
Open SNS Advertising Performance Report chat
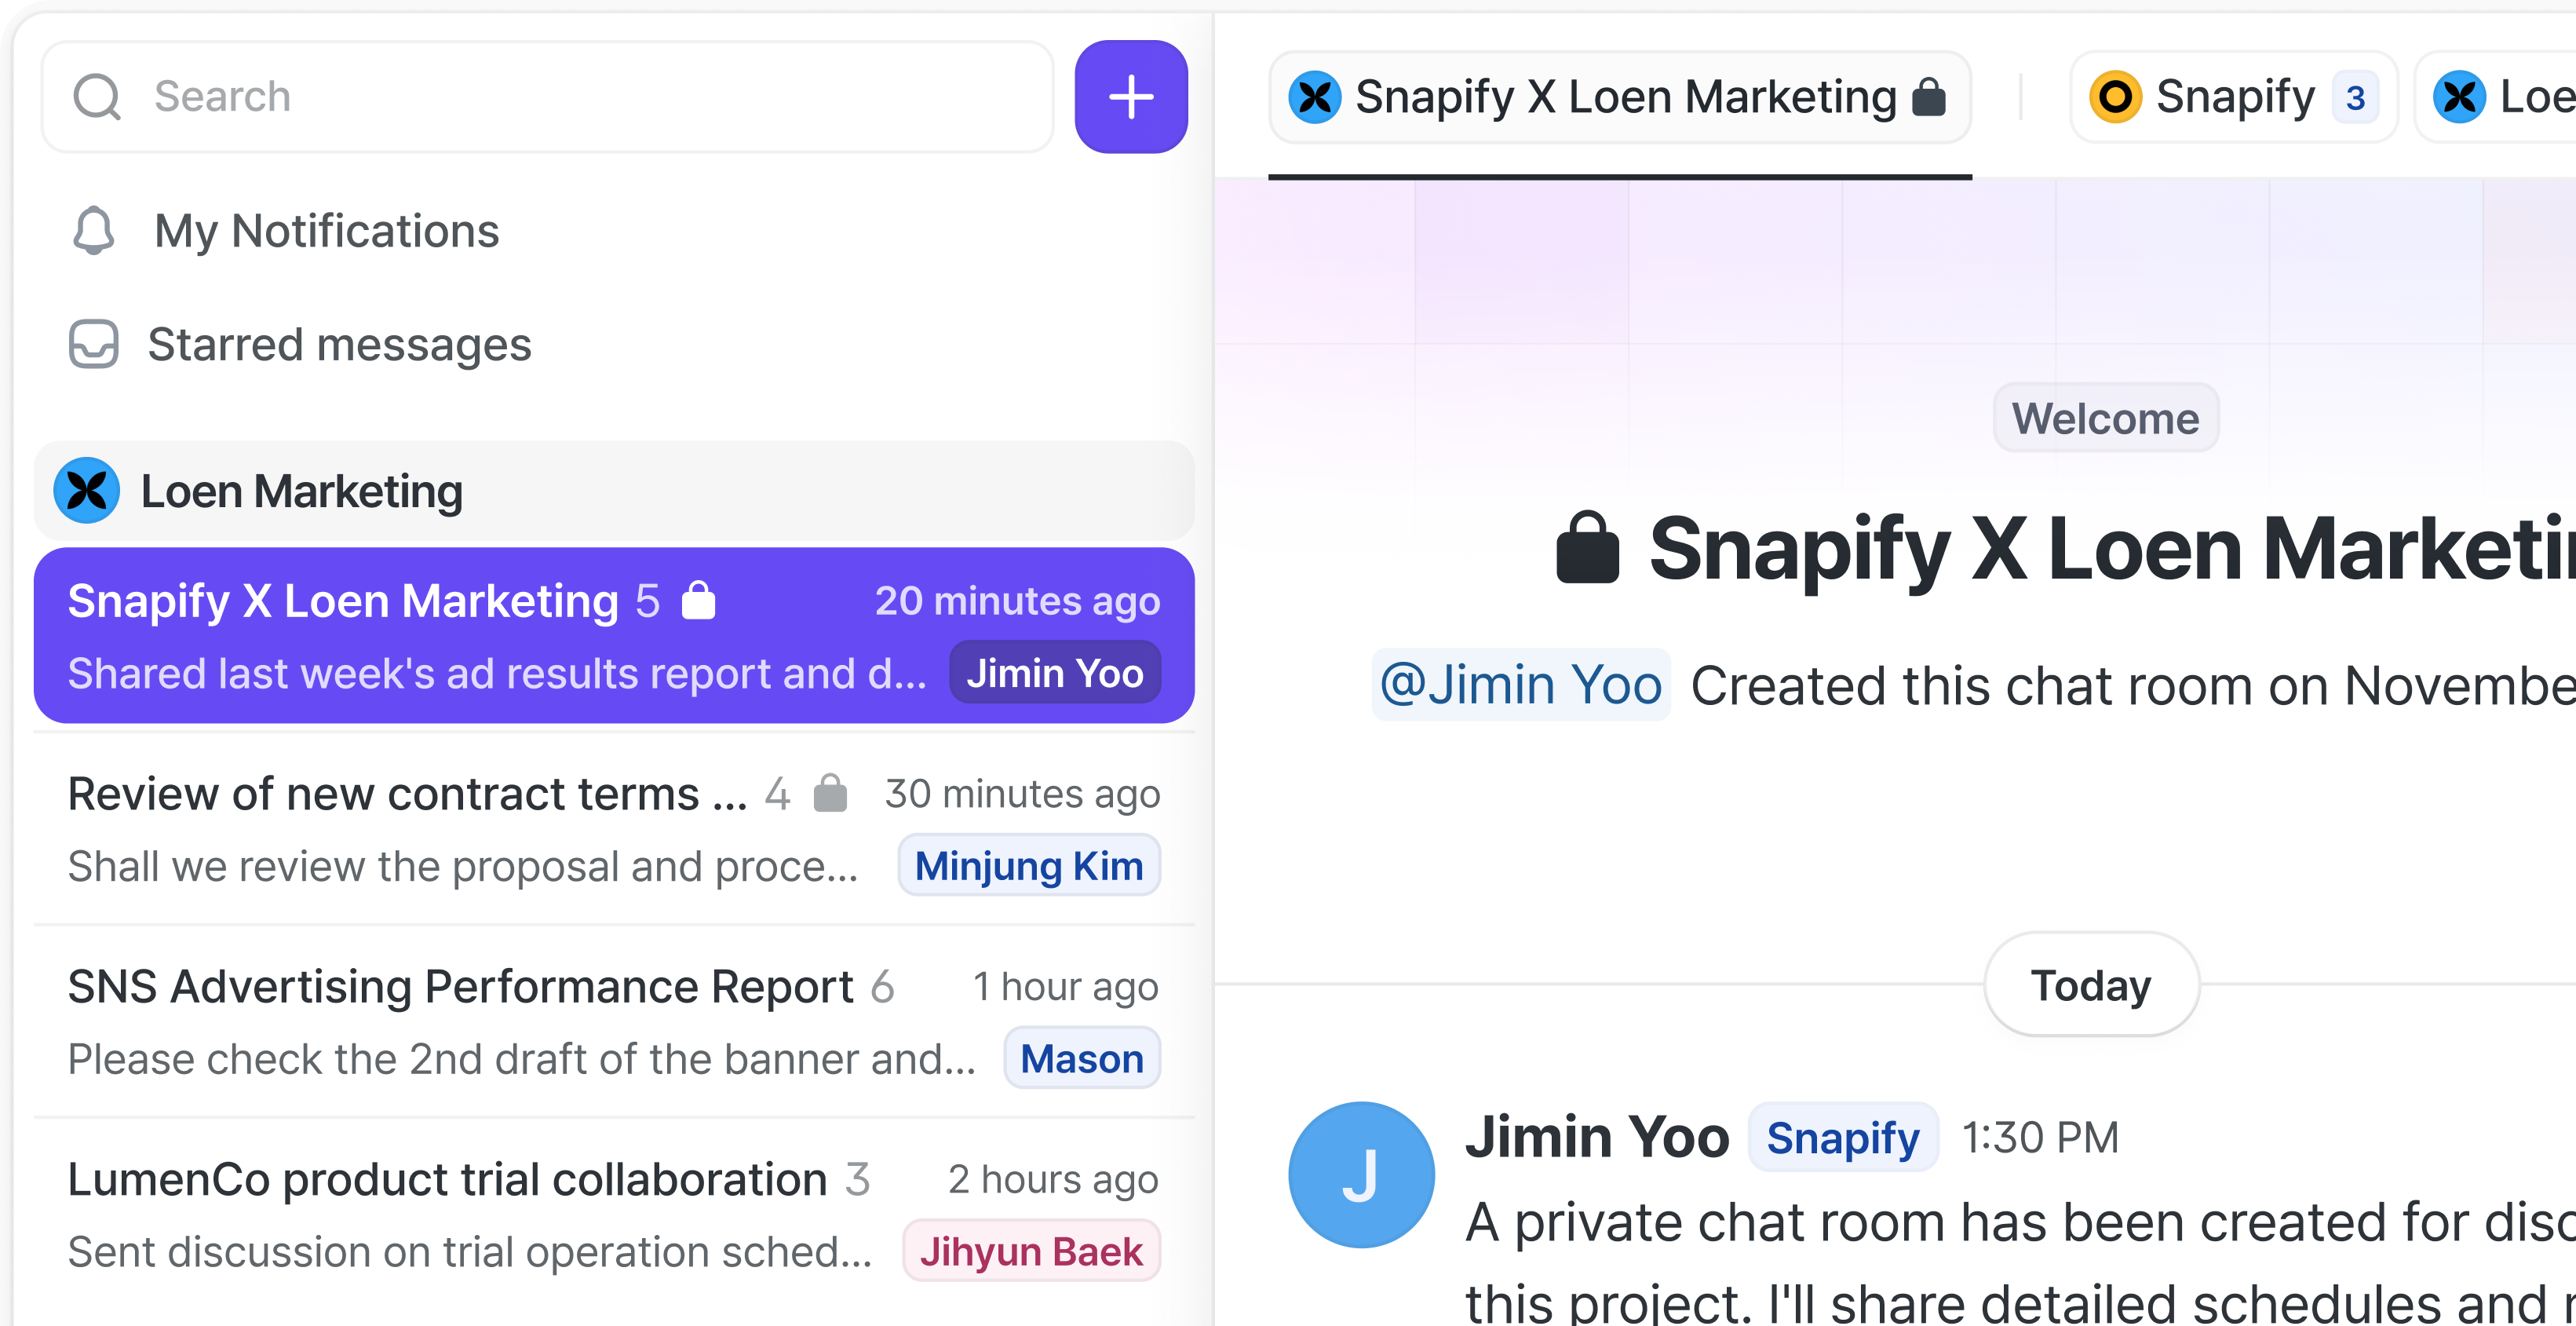(614, 1022)
